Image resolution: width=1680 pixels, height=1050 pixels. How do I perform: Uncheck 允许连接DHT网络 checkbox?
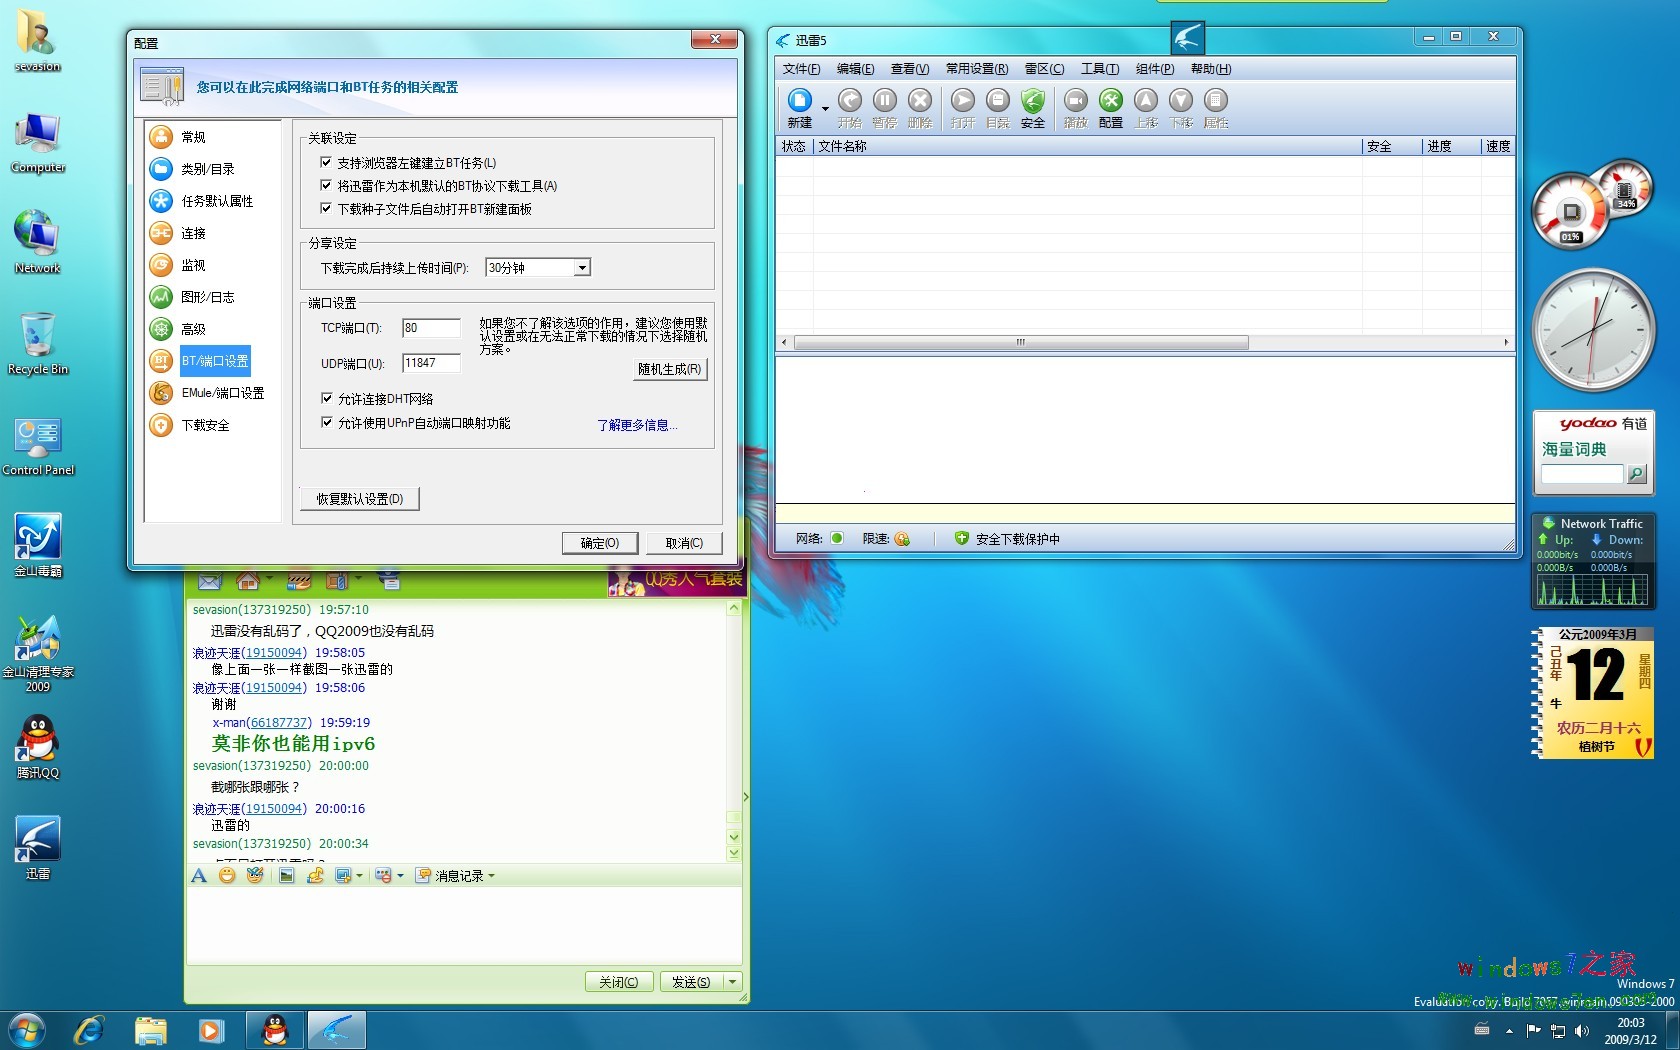326,398
